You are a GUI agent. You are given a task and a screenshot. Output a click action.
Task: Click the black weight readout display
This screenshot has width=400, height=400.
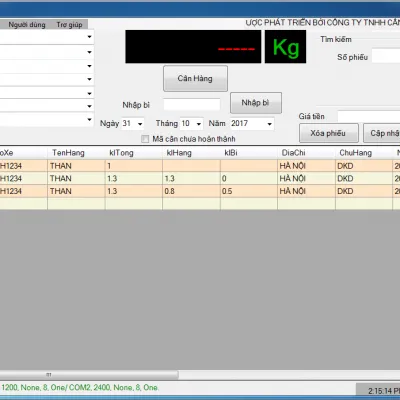pos(193,47)
